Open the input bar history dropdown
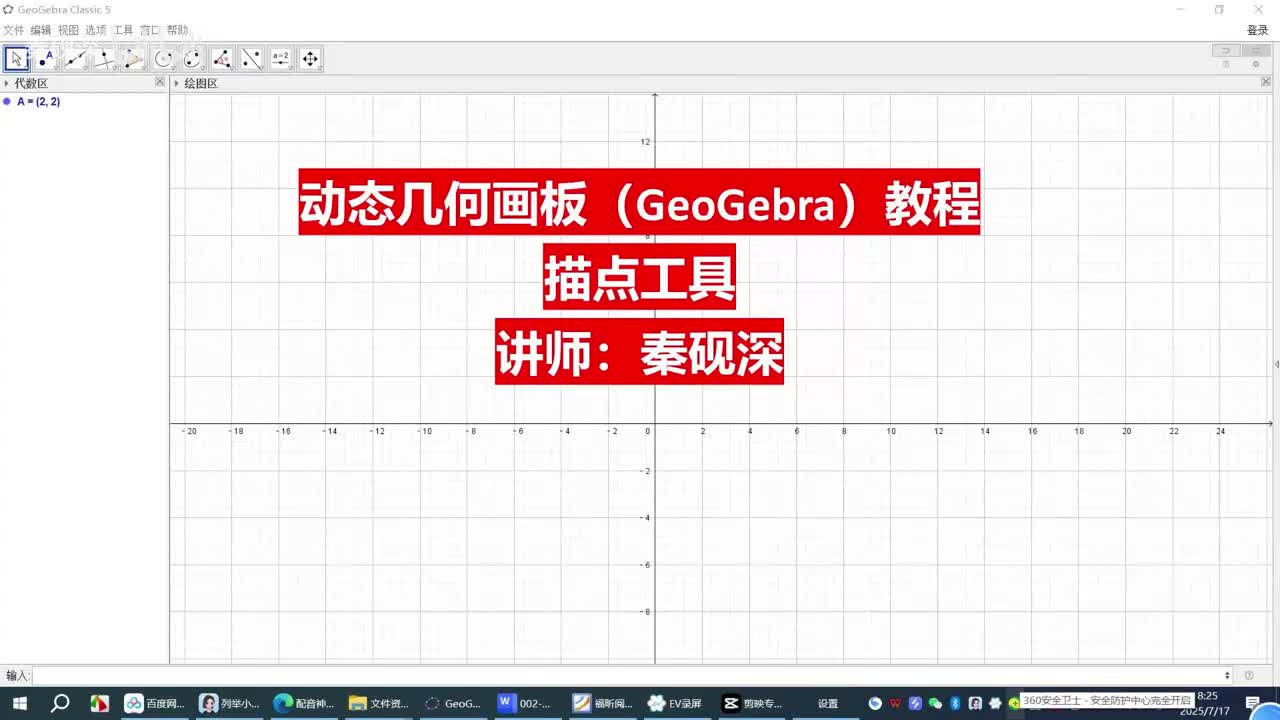 1228,676
